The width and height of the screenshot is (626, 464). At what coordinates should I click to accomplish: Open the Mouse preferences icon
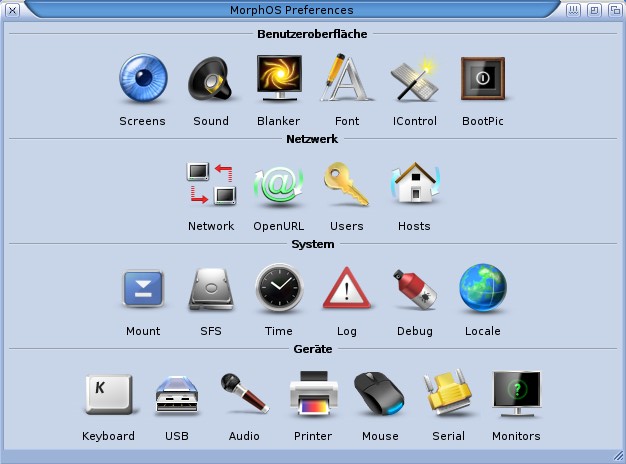(x=380, y=394)
